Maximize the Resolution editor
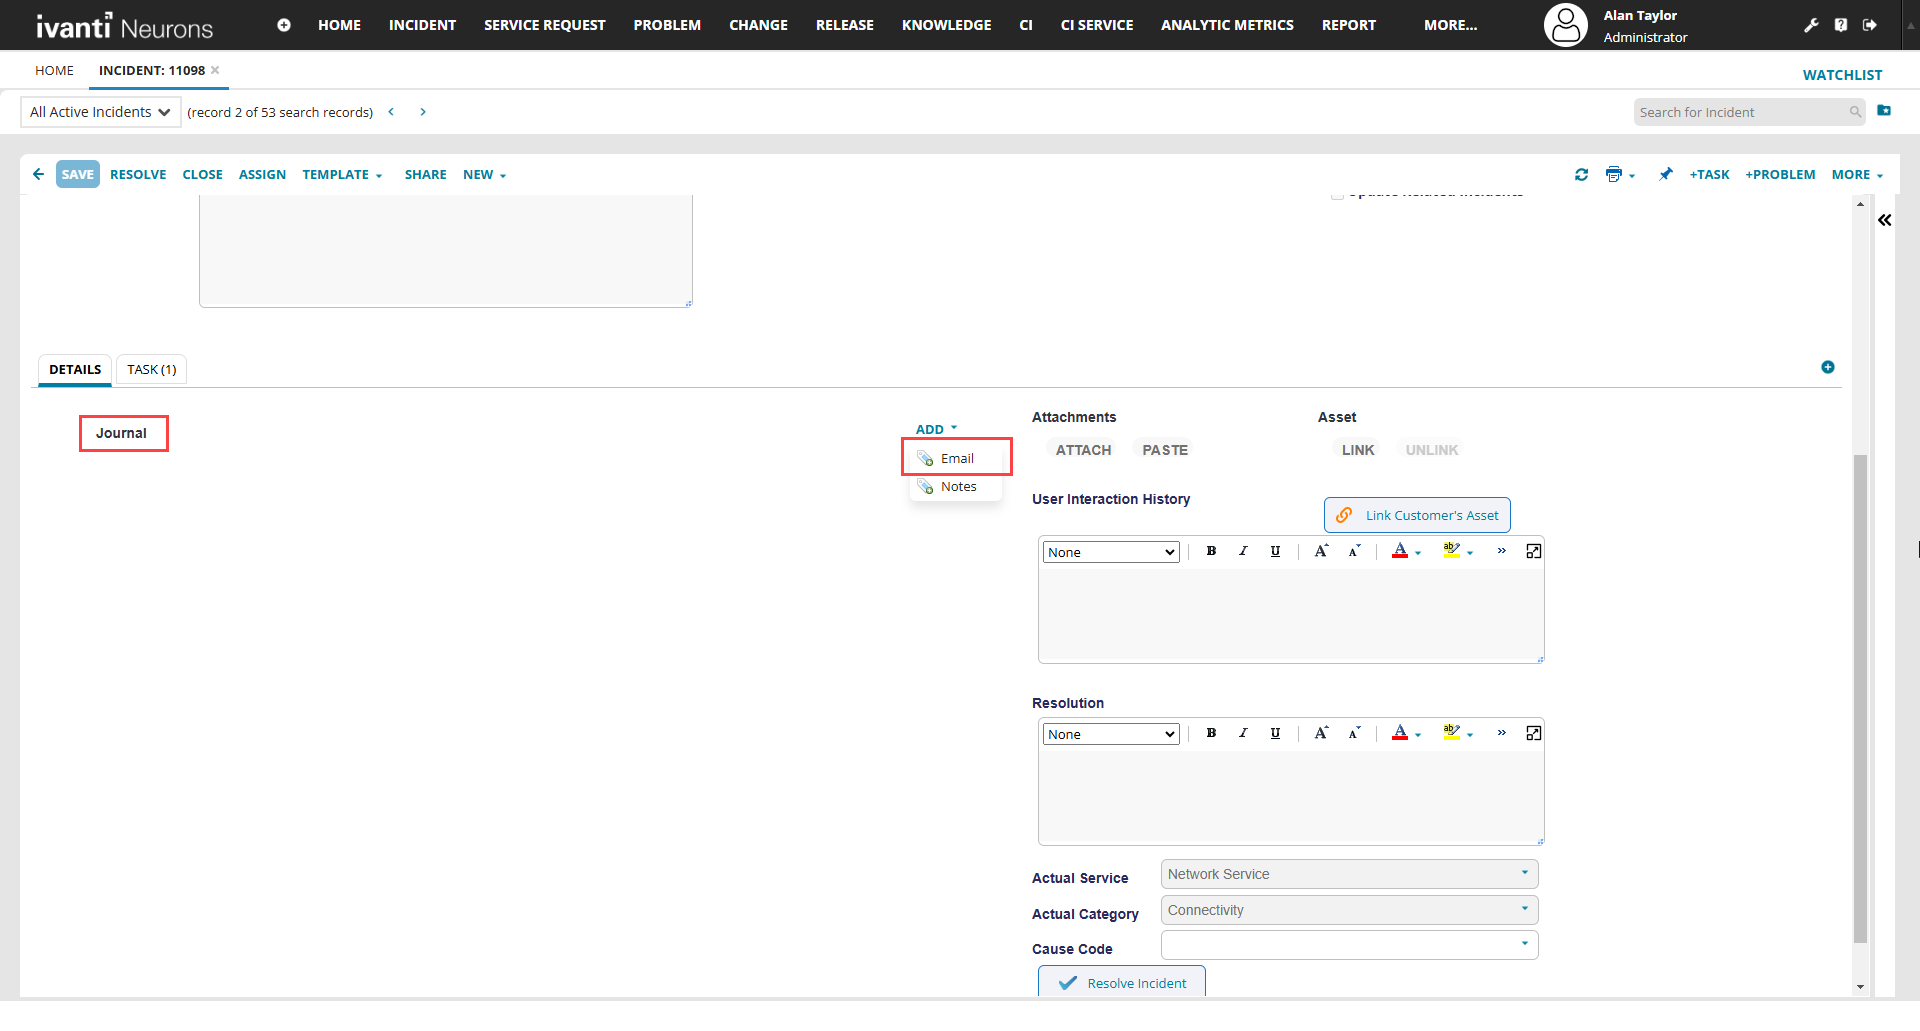 pos(1533,733)
